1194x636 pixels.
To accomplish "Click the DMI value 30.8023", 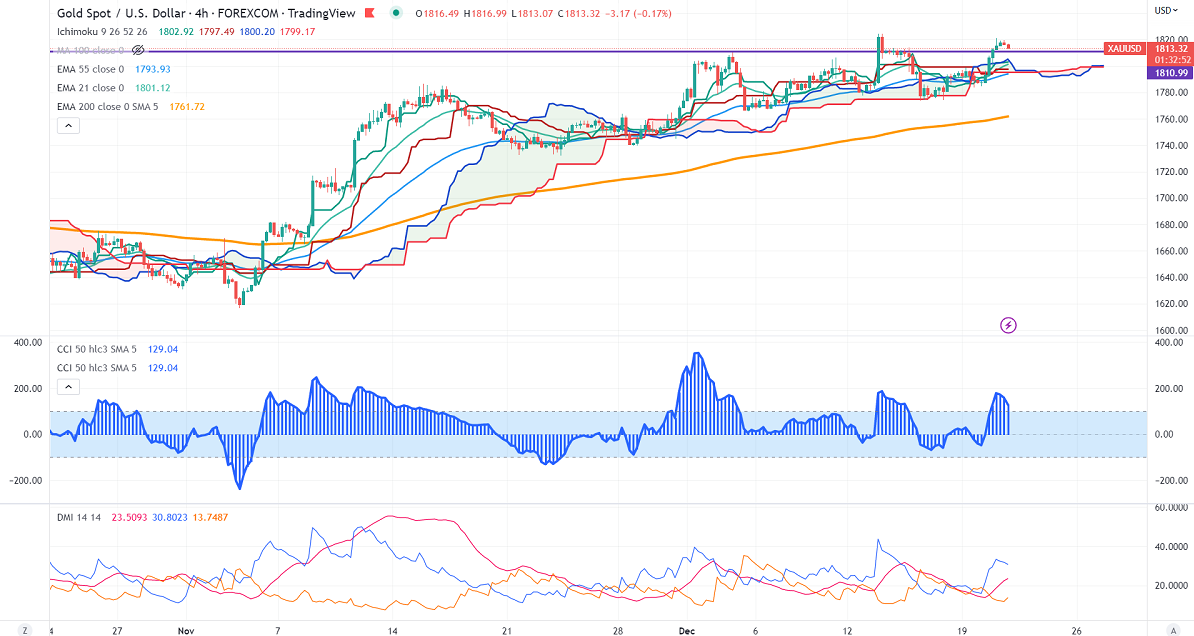I will click(169, 517).
